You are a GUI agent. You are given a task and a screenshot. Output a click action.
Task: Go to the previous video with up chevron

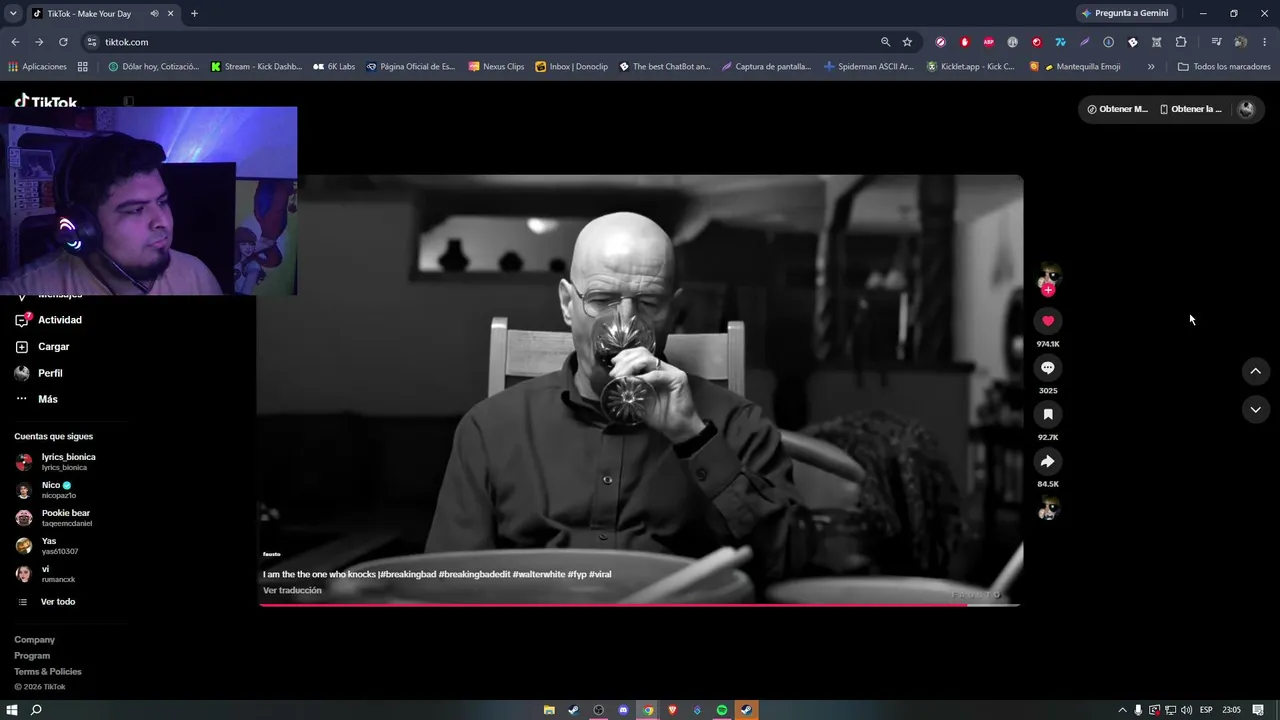pyautogui.click(x=1255, y=371)
